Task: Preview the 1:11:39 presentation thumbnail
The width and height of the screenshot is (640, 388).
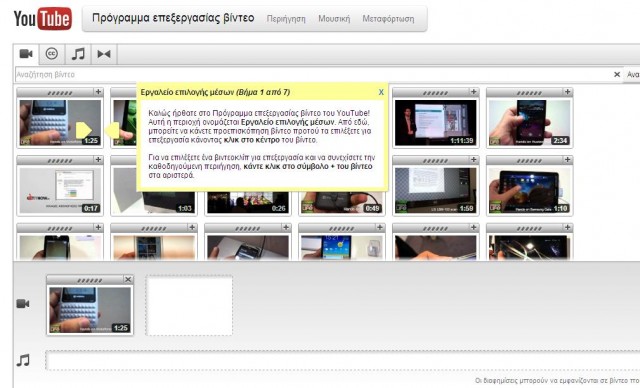Action: [436, 122]
